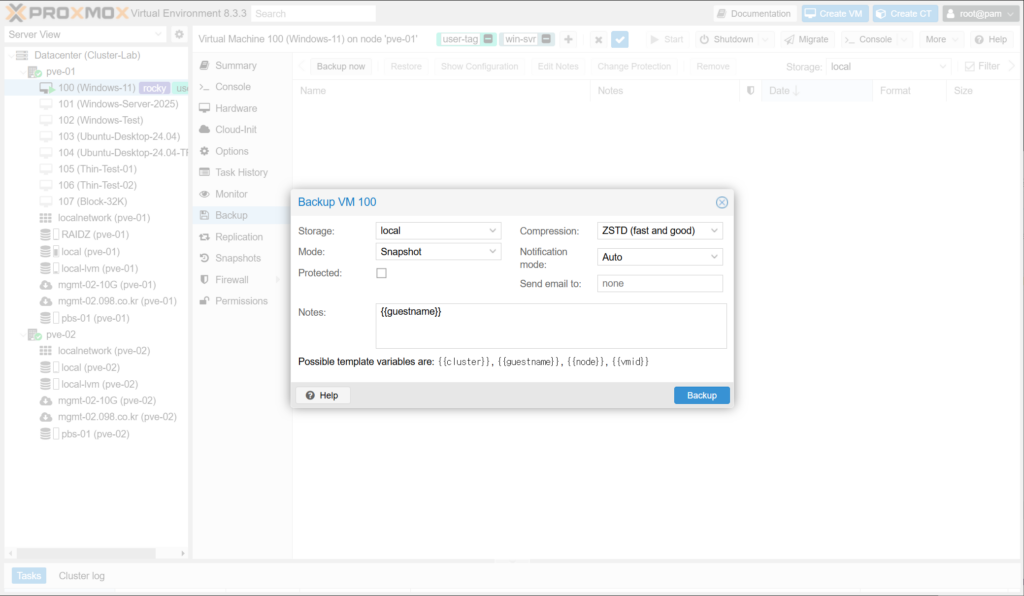Click into the Notes text area
Image resolution: width=1024 pixels, height=596 pixels.
pos(550,326)
